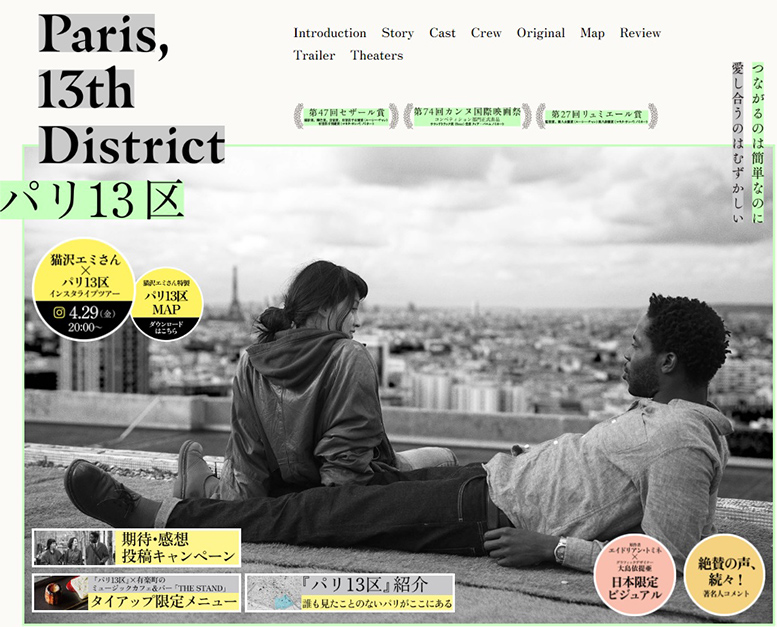Click the Paris, 13th District title logo
Viewport: 777px width, 627px height.
pos(130,90)
